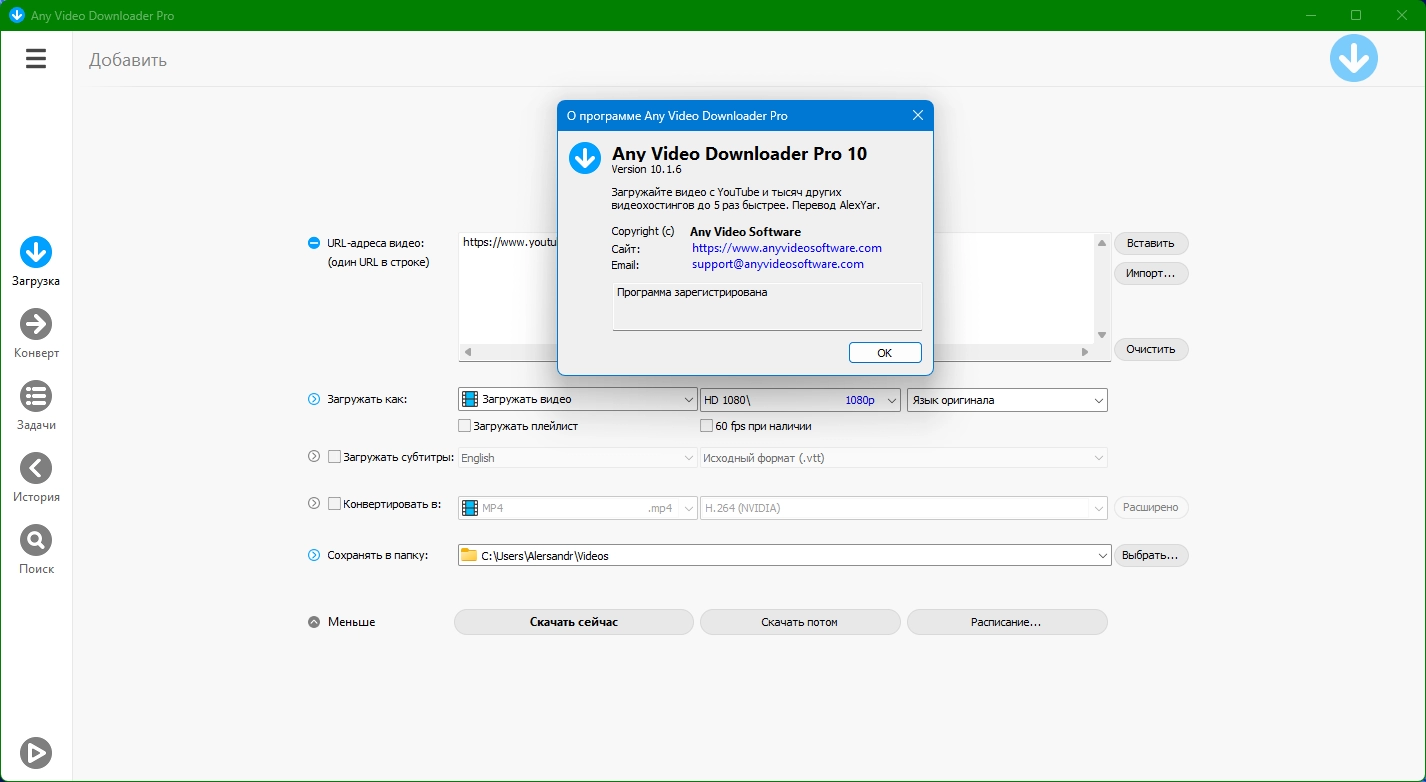Image resolution: width=1426 pixels, height=782 pixels.
Task: Click the film icon in Загружать видео box
Action: click(470, 399)
